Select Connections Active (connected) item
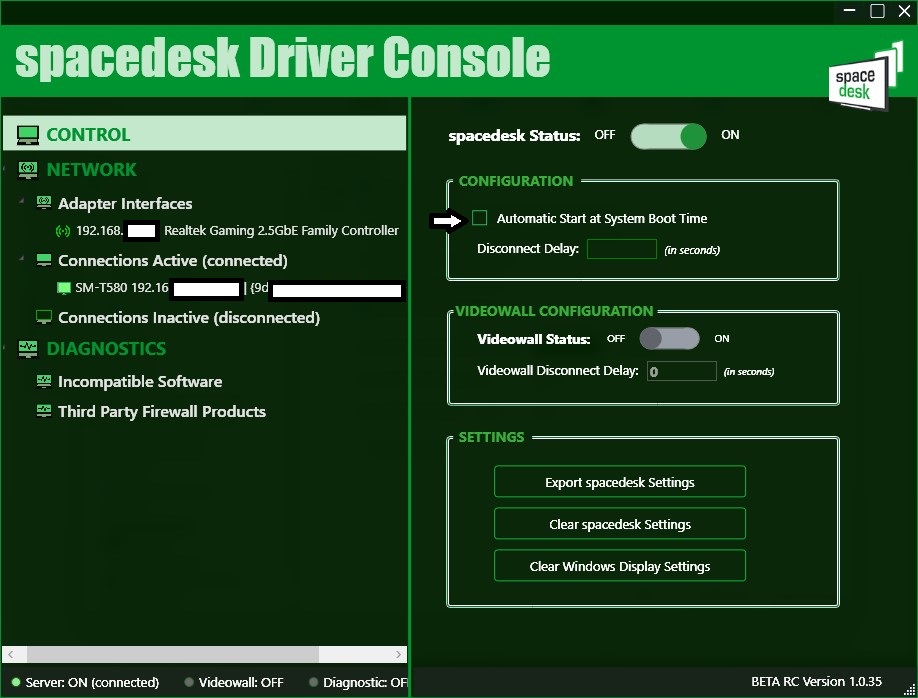Screen dimensions: 918x698 173,261
